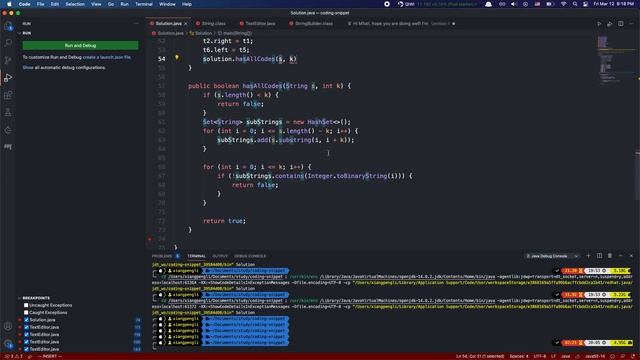Click the notifications bell in status bar
Viewport: 640px width, 360px height.
[x=633, y=356]
